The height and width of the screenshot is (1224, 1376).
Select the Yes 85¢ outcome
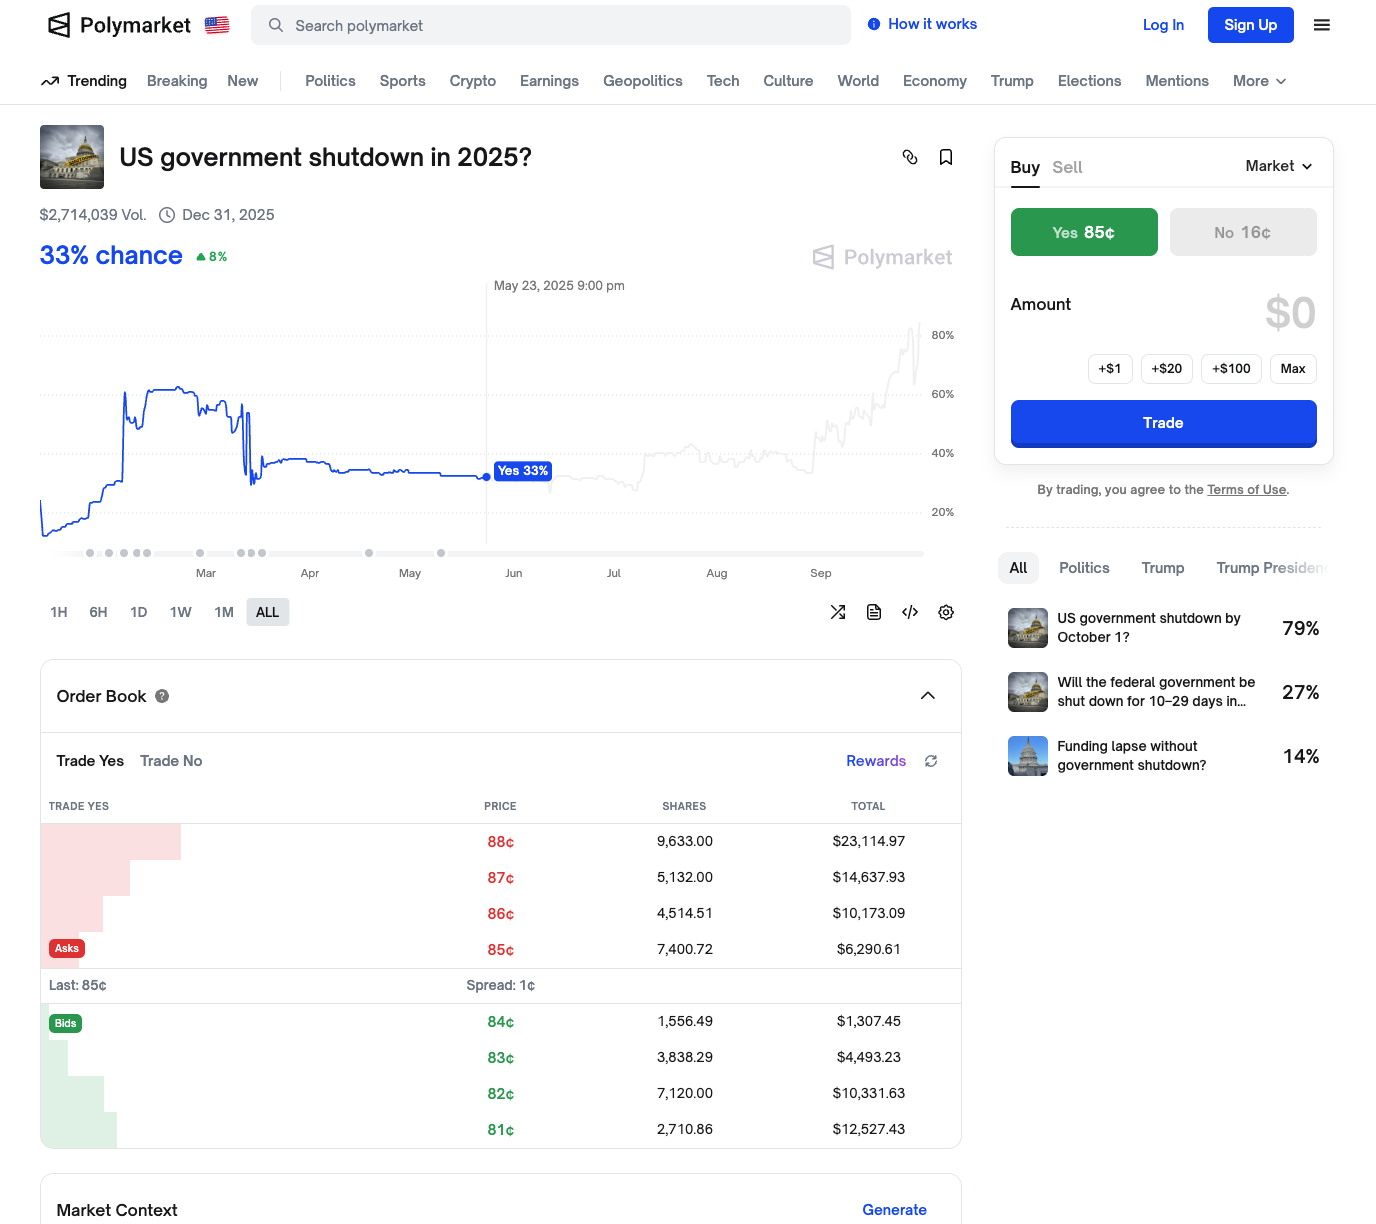pos(1084,232)
